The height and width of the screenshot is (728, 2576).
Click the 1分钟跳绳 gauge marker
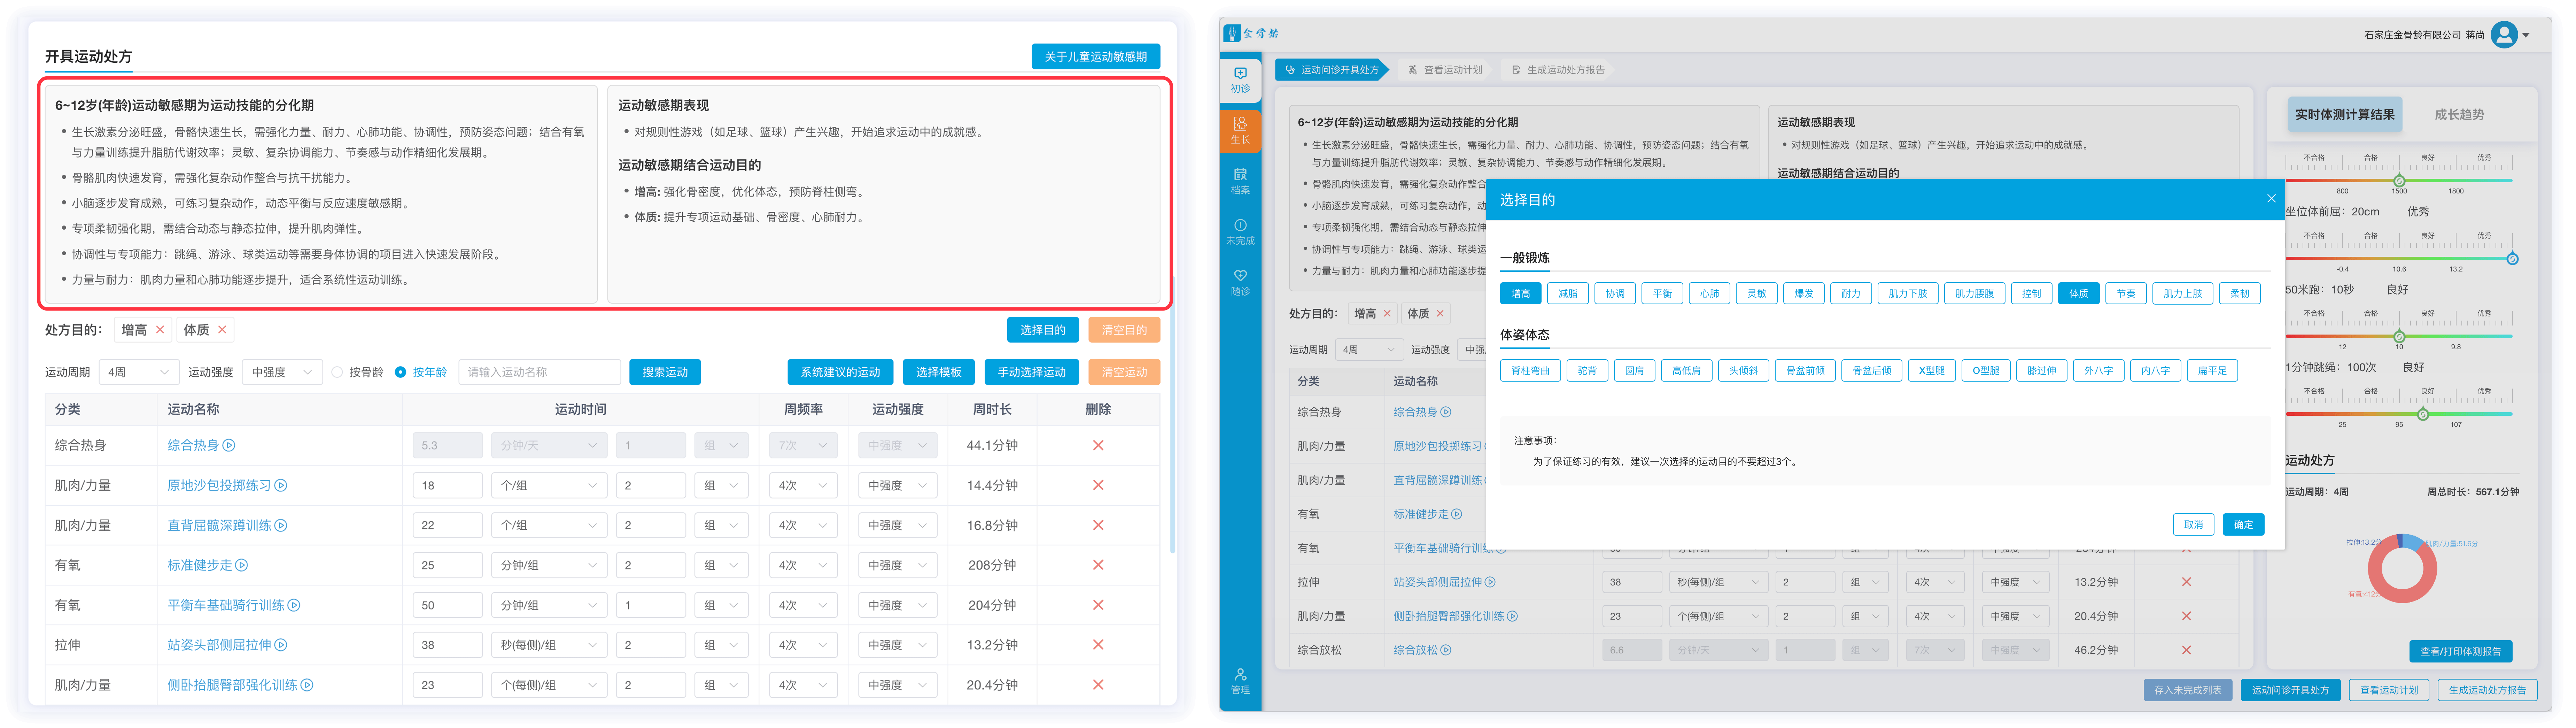click(2423, 414)
